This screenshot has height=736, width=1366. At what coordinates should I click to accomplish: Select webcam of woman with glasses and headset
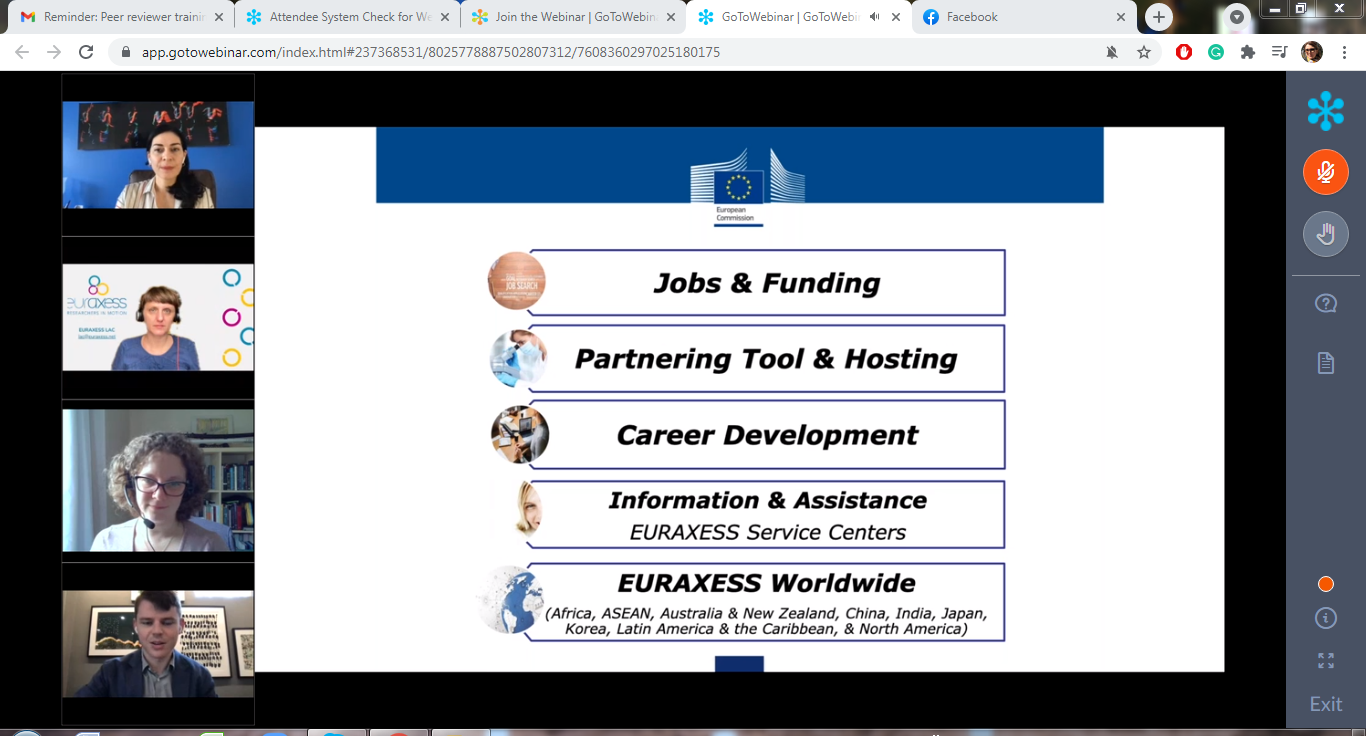(x=158, y=480)
